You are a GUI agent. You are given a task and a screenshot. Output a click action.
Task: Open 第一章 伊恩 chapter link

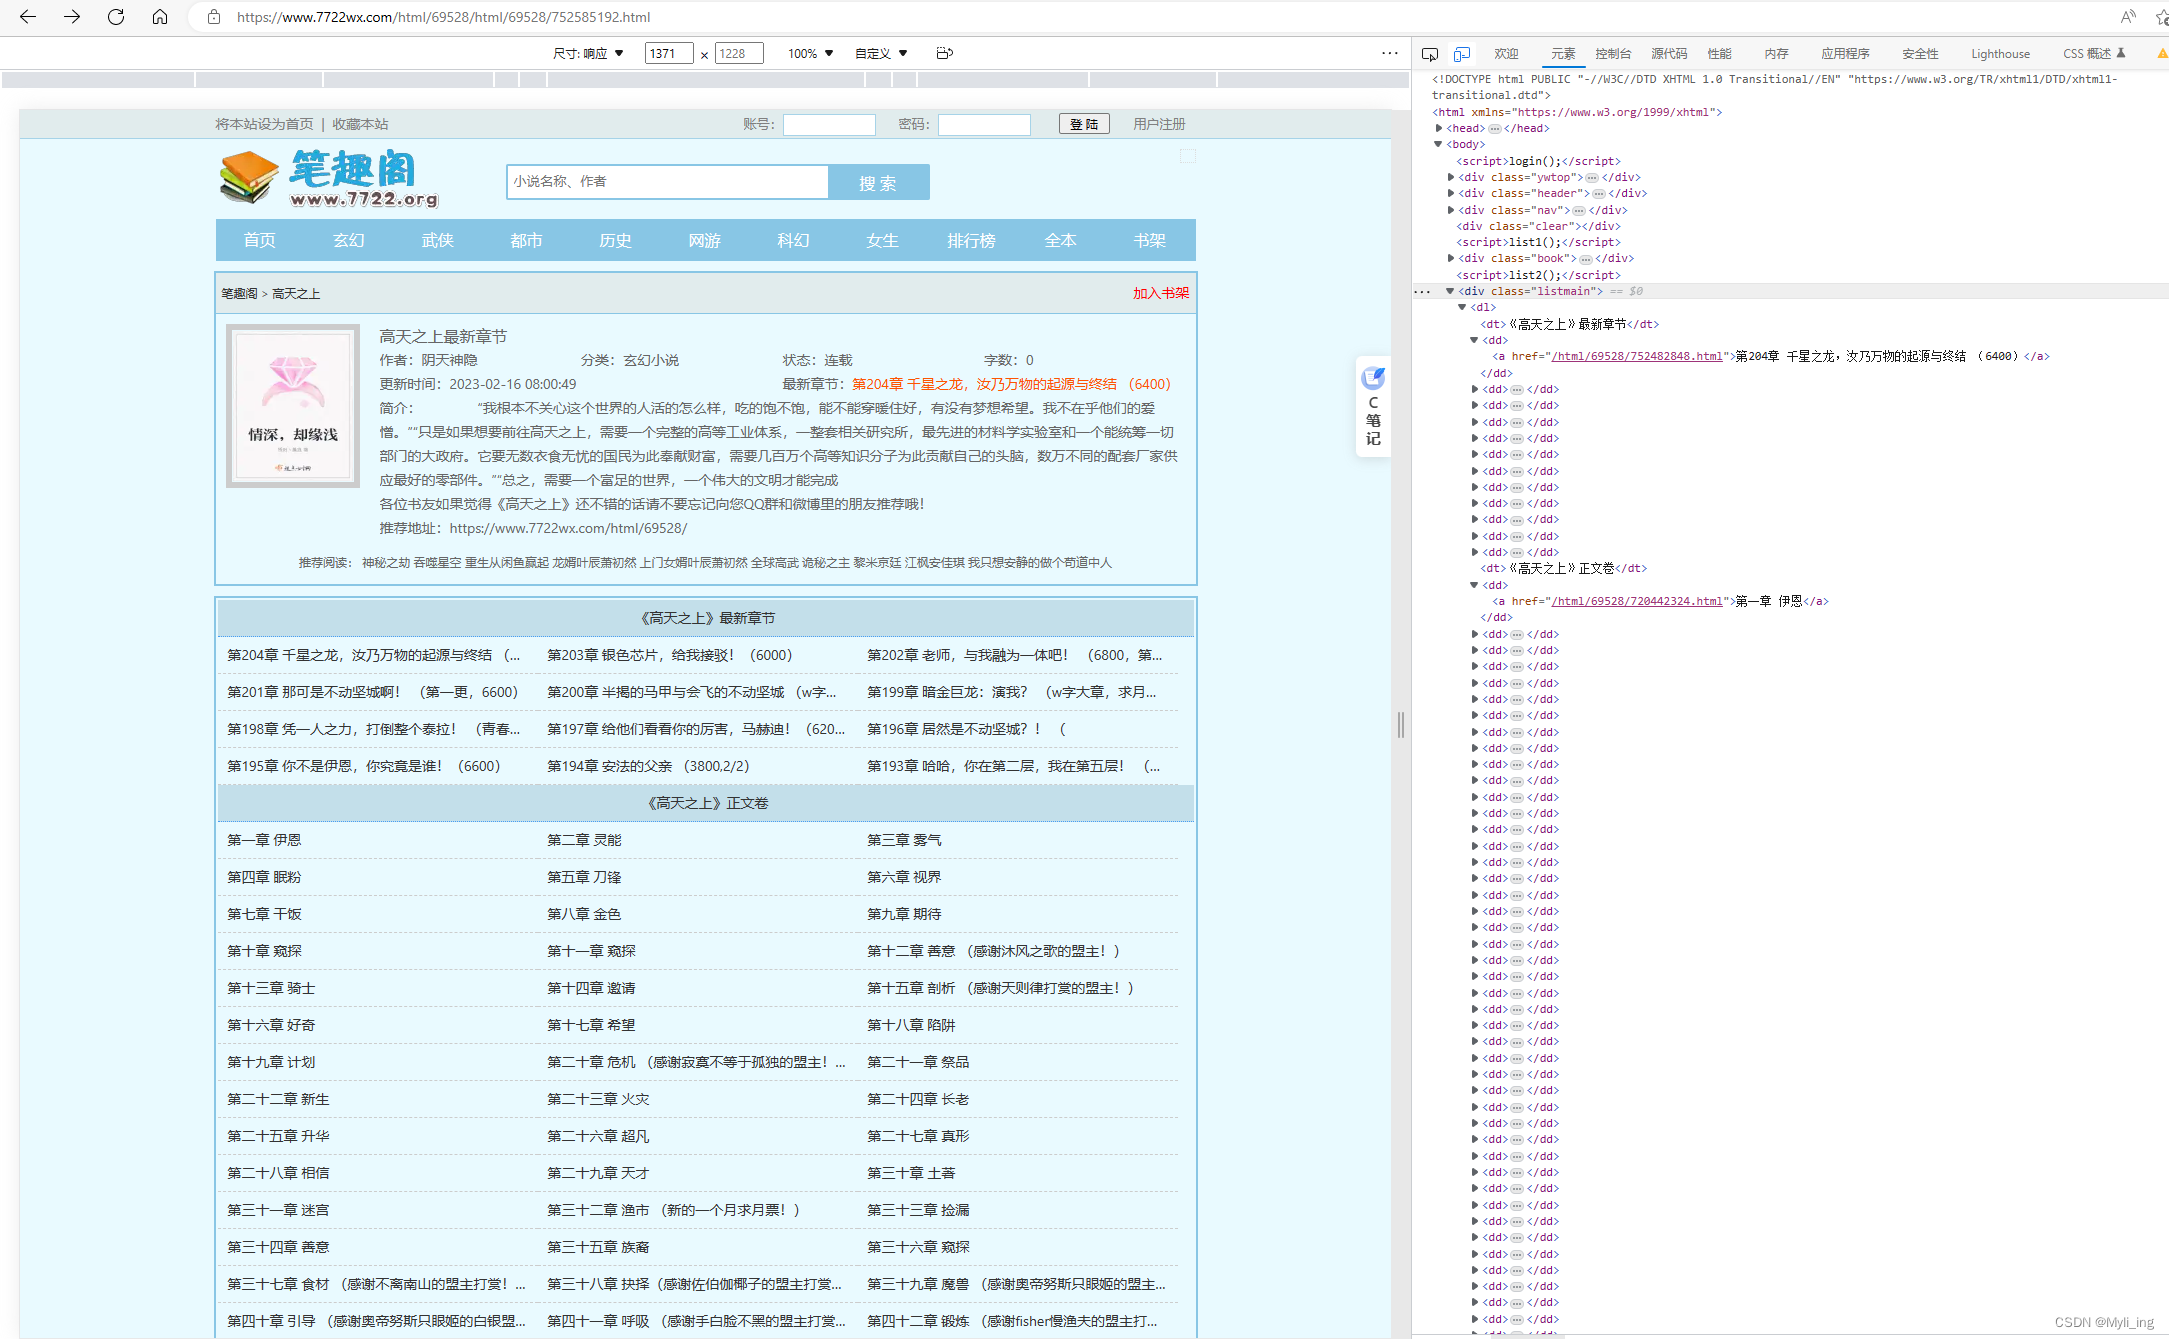tap(264, 841)
